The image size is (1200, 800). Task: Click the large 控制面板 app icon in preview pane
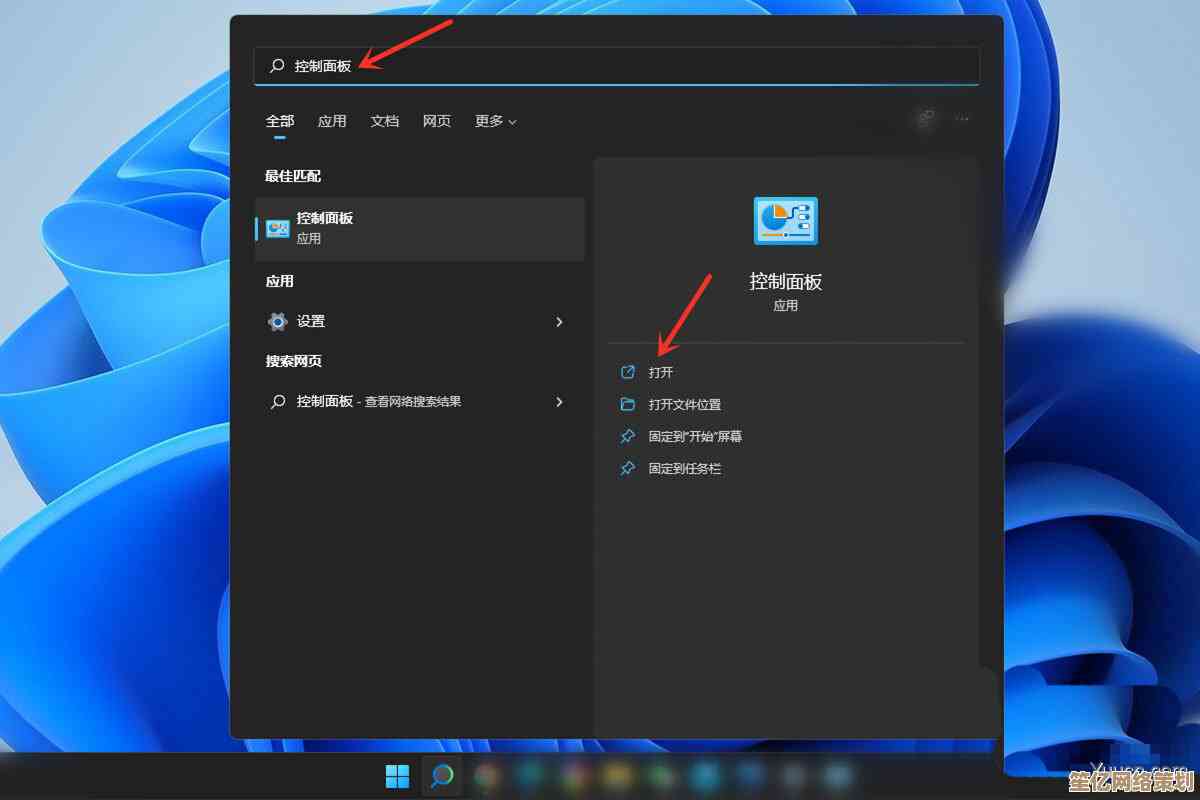[785, 221]
